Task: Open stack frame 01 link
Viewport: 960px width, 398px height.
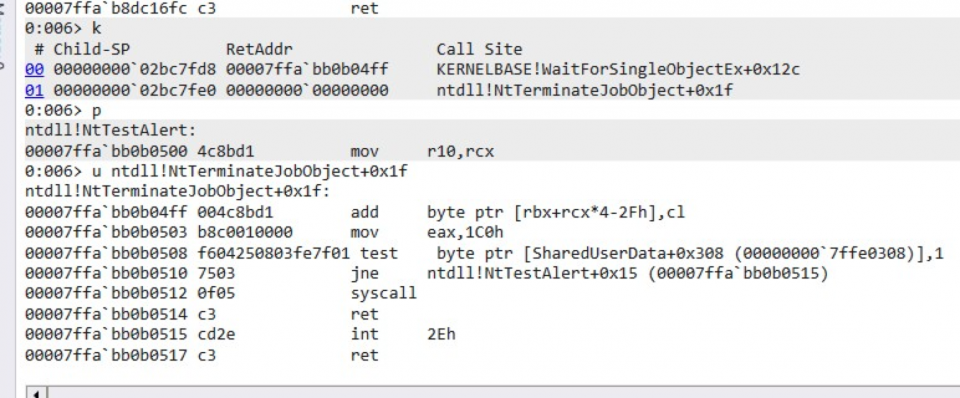Action: (34, 91)
